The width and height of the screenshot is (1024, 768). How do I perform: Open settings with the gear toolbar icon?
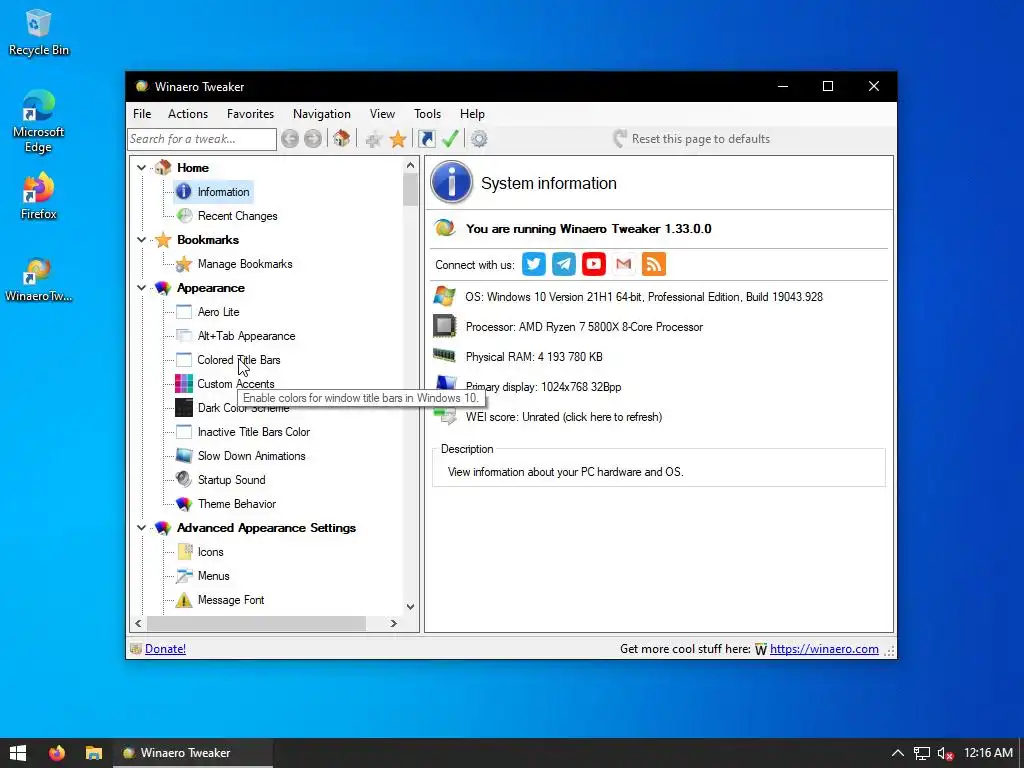tap(479, 138)
